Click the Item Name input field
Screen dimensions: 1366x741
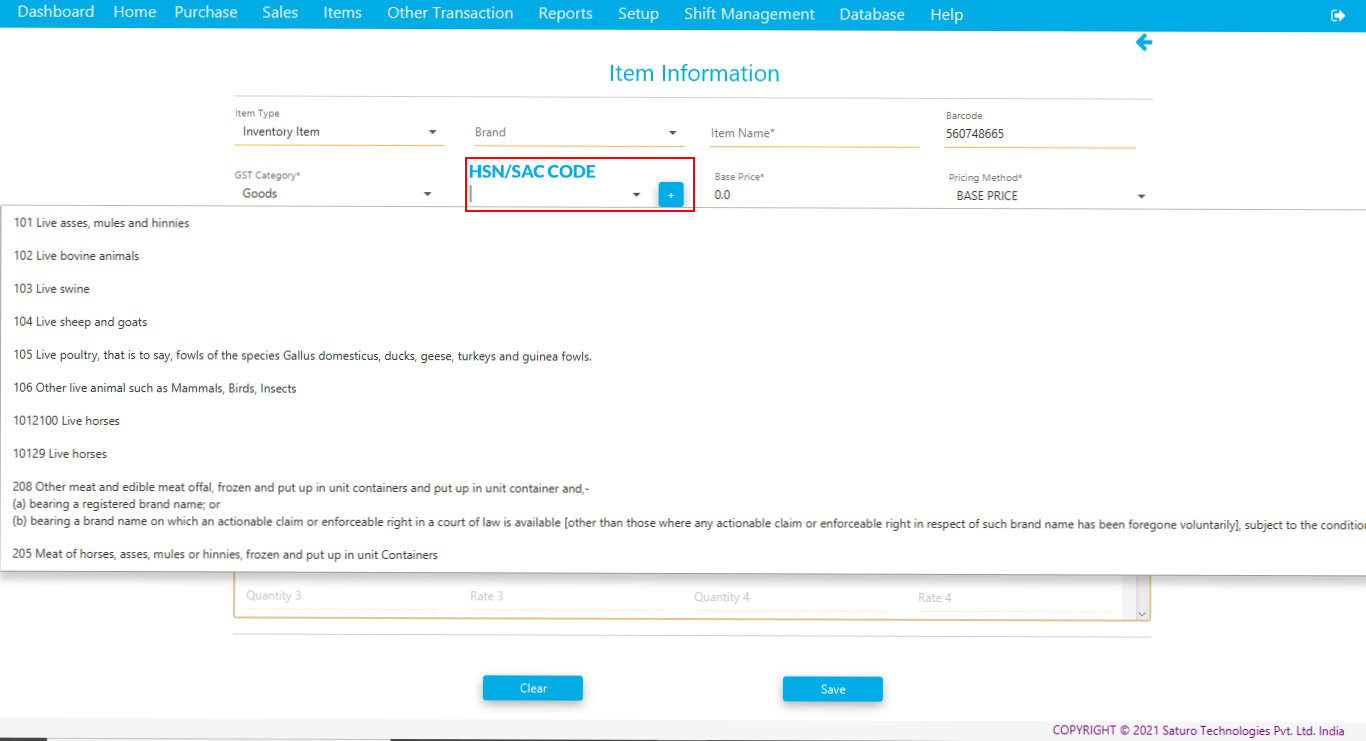tap(813, 133)
